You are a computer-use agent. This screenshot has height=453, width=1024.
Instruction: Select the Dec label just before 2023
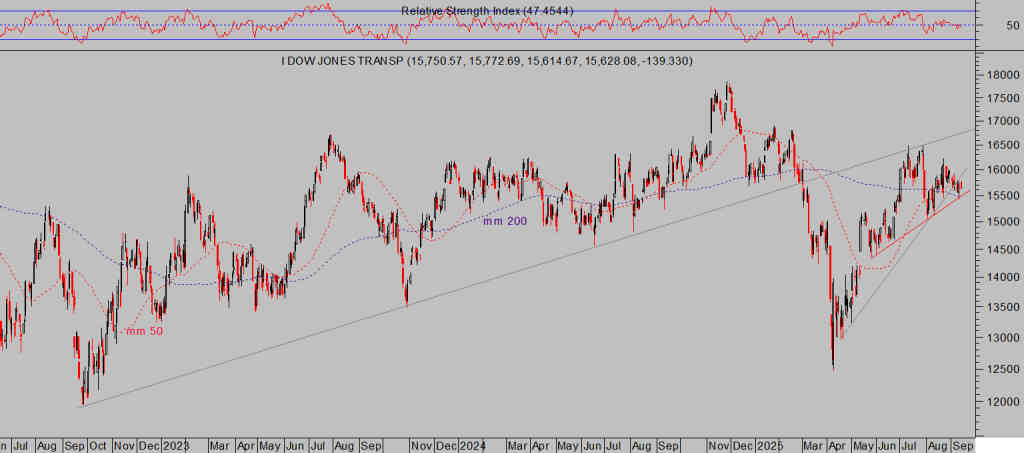click(x=150, y=446)
